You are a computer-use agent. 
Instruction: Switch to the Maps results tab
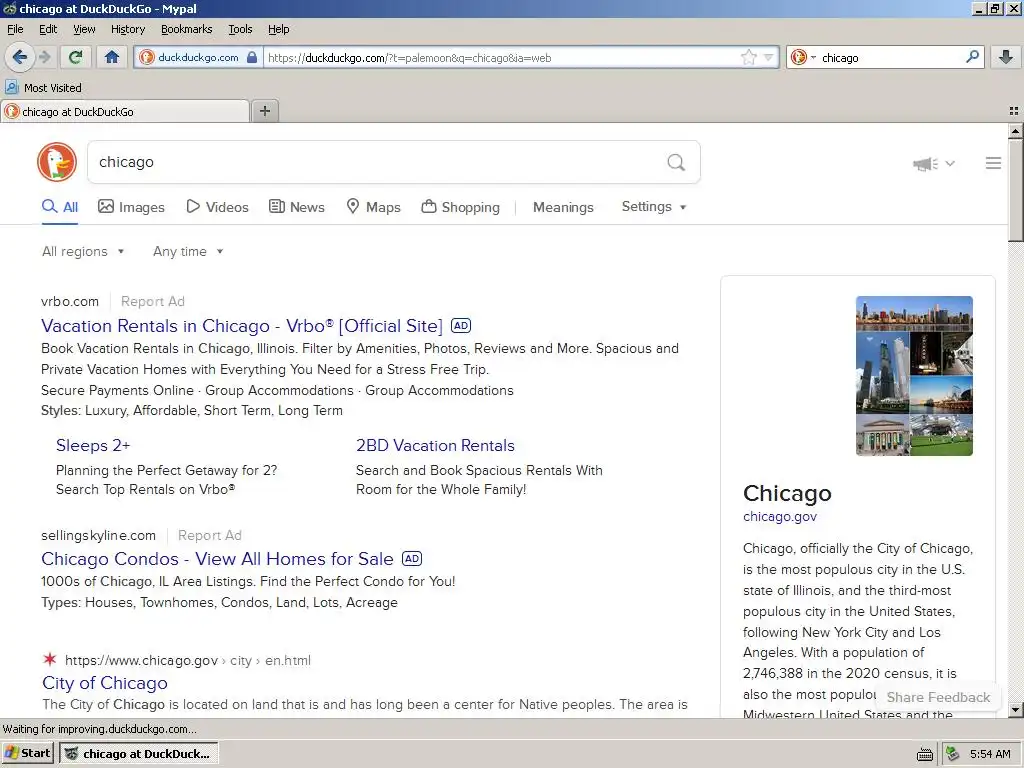[373, 207]
